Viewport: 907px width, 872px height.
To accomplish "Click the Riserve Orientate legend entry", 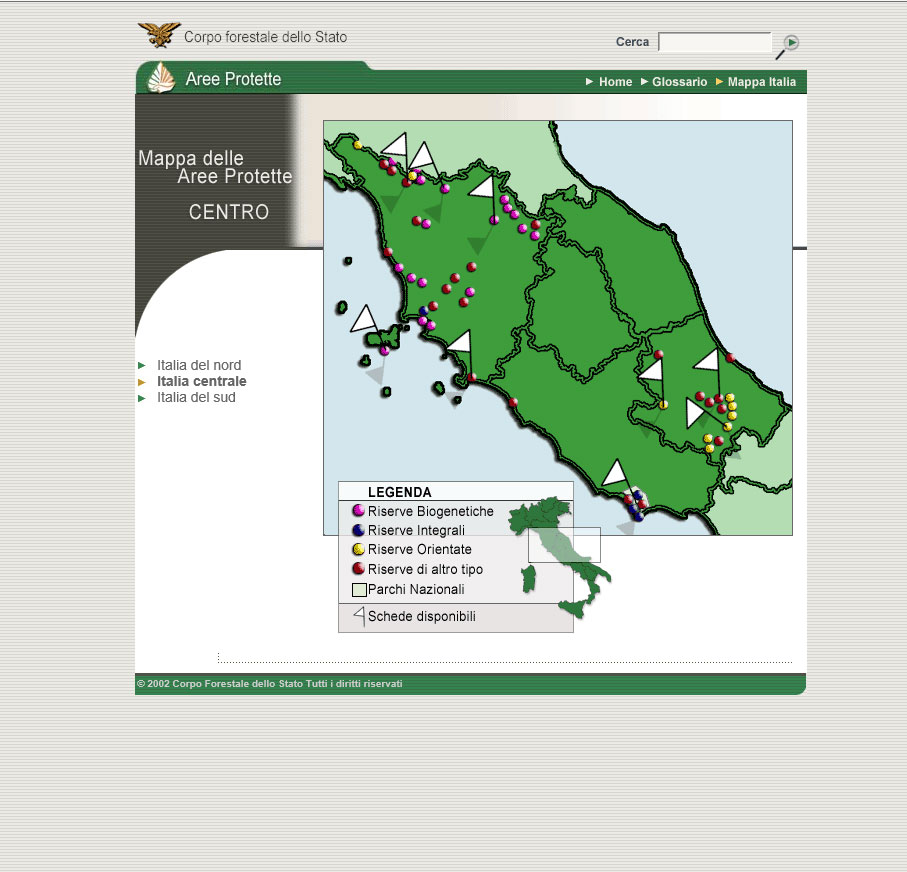I will [x=419, y=549].
